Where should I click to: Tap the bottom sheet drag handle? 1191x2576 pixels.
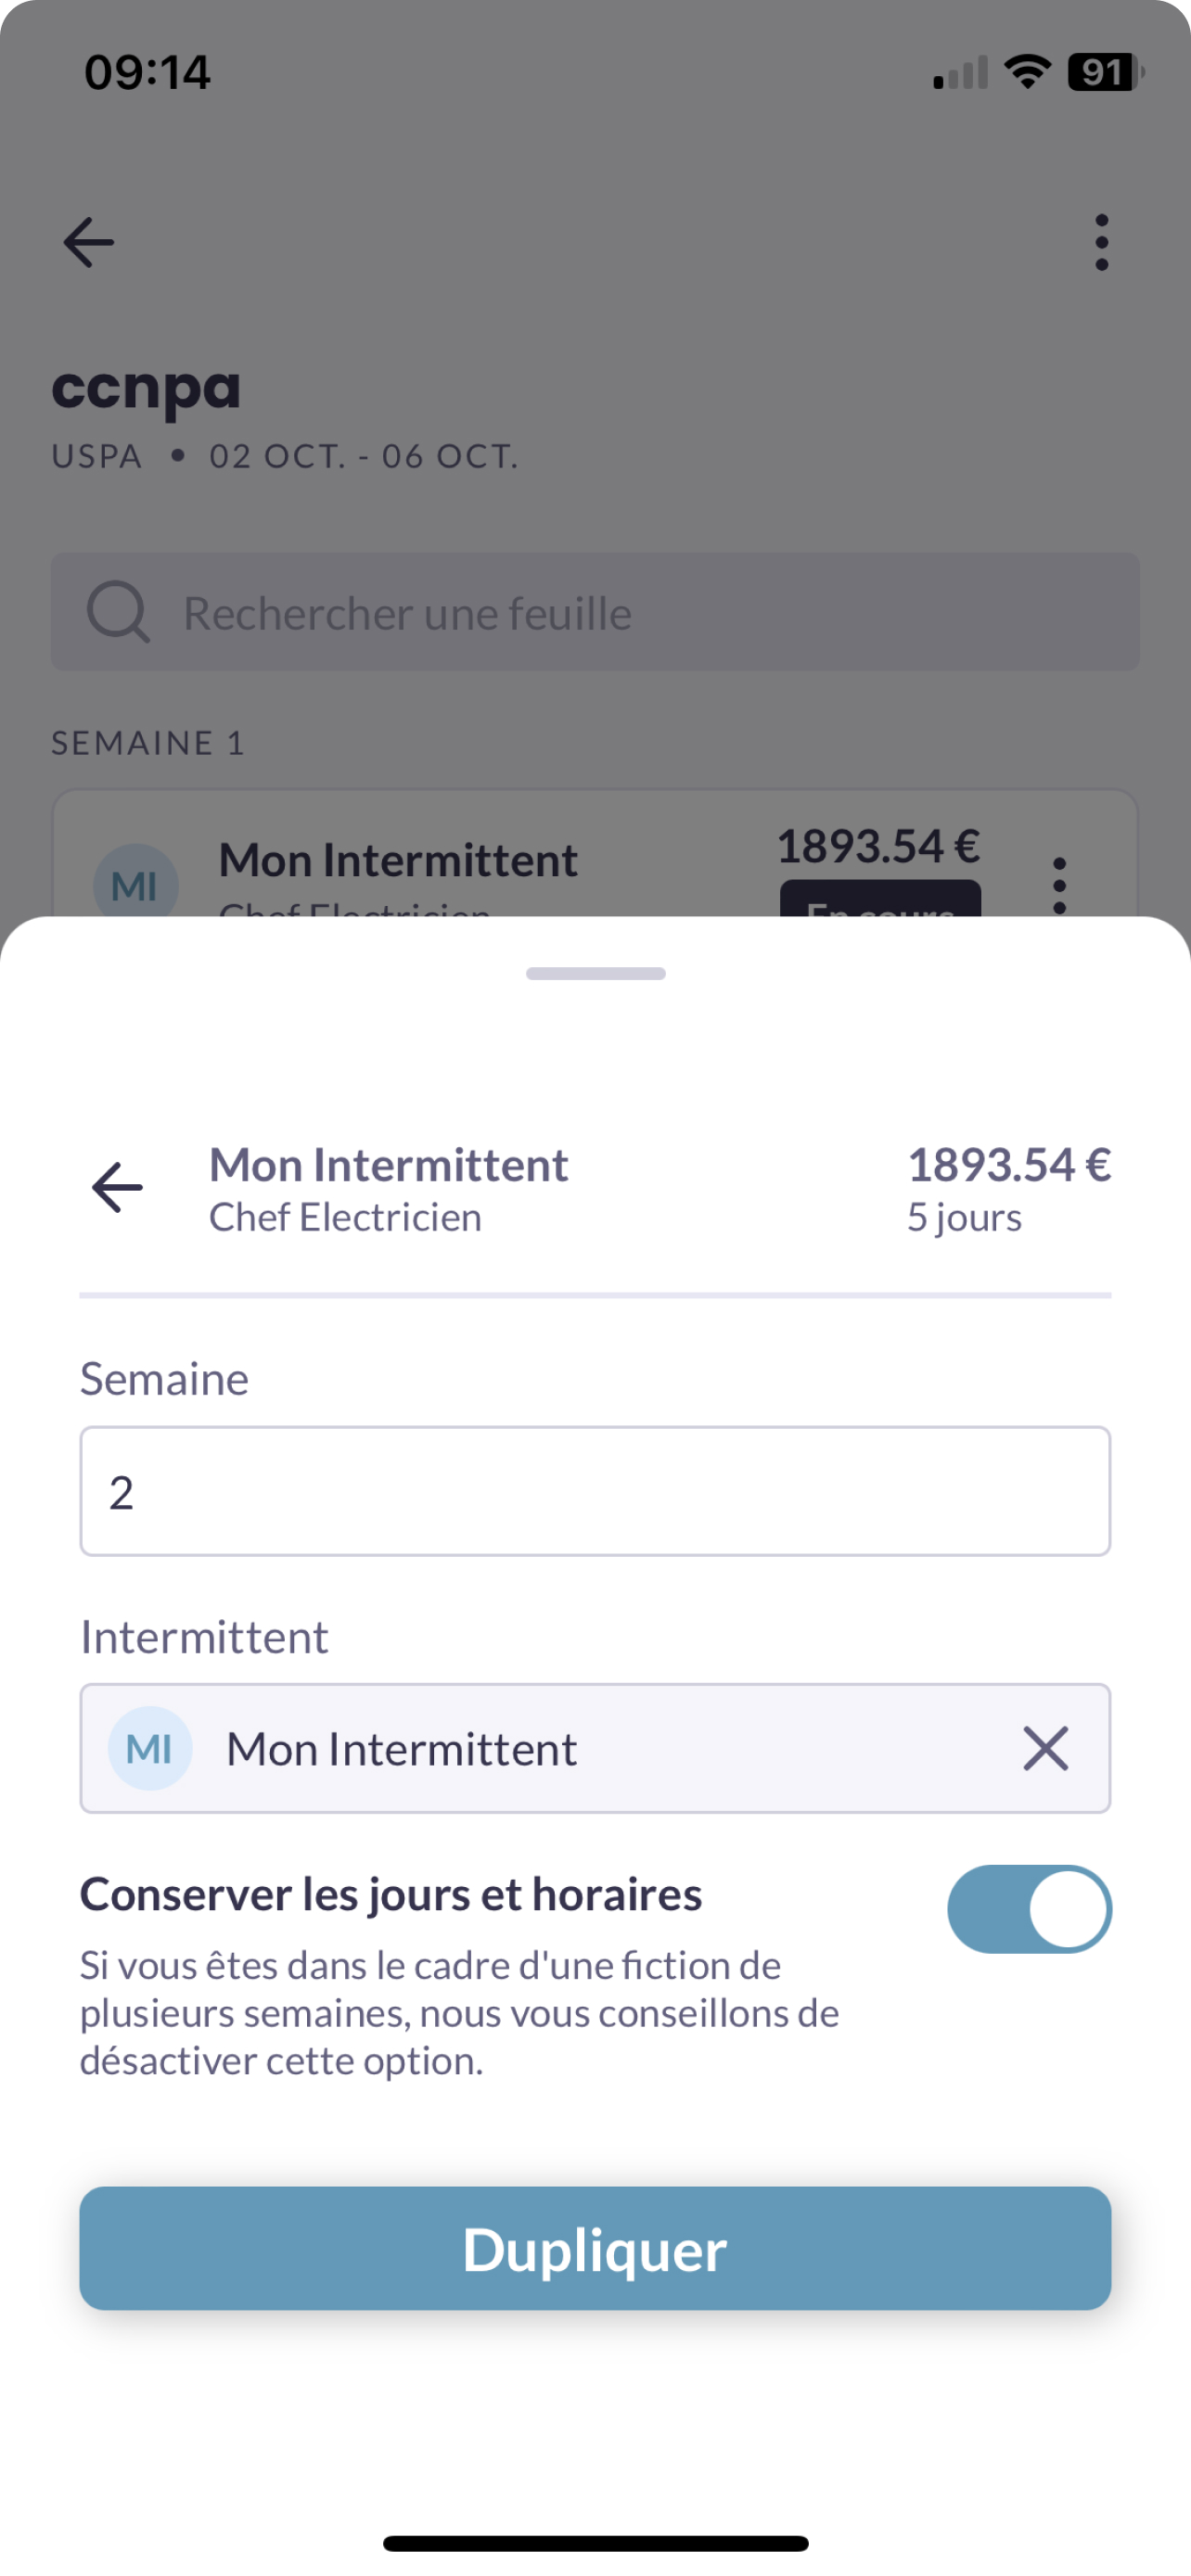click(x=596, y=973)
